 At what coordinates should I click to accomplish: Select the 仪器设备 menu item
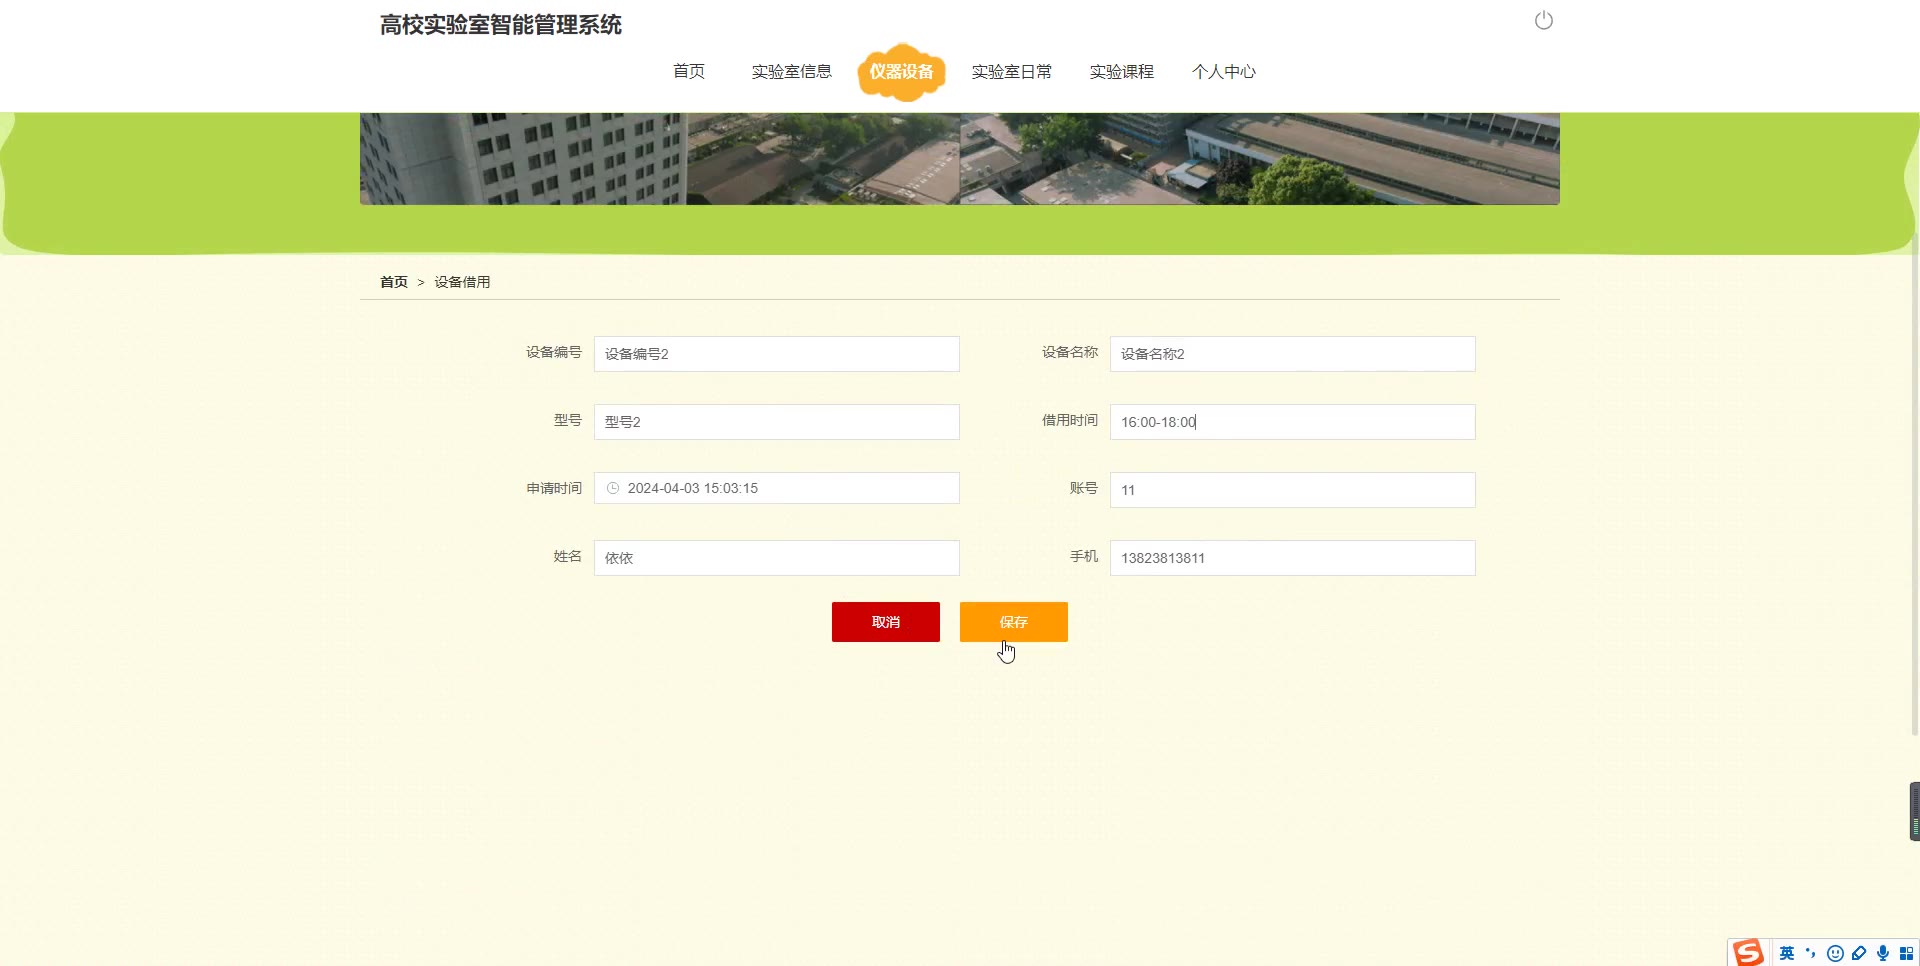[901, 71]
